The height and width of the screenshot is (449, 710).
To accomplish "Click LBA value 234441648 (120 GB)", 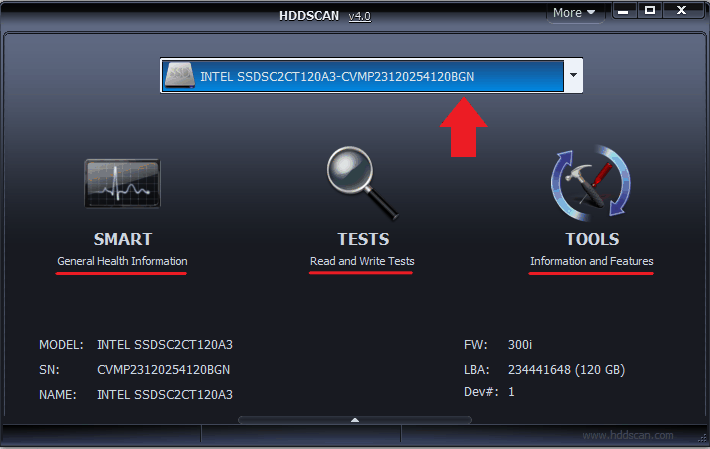I will tap(566, 370).
